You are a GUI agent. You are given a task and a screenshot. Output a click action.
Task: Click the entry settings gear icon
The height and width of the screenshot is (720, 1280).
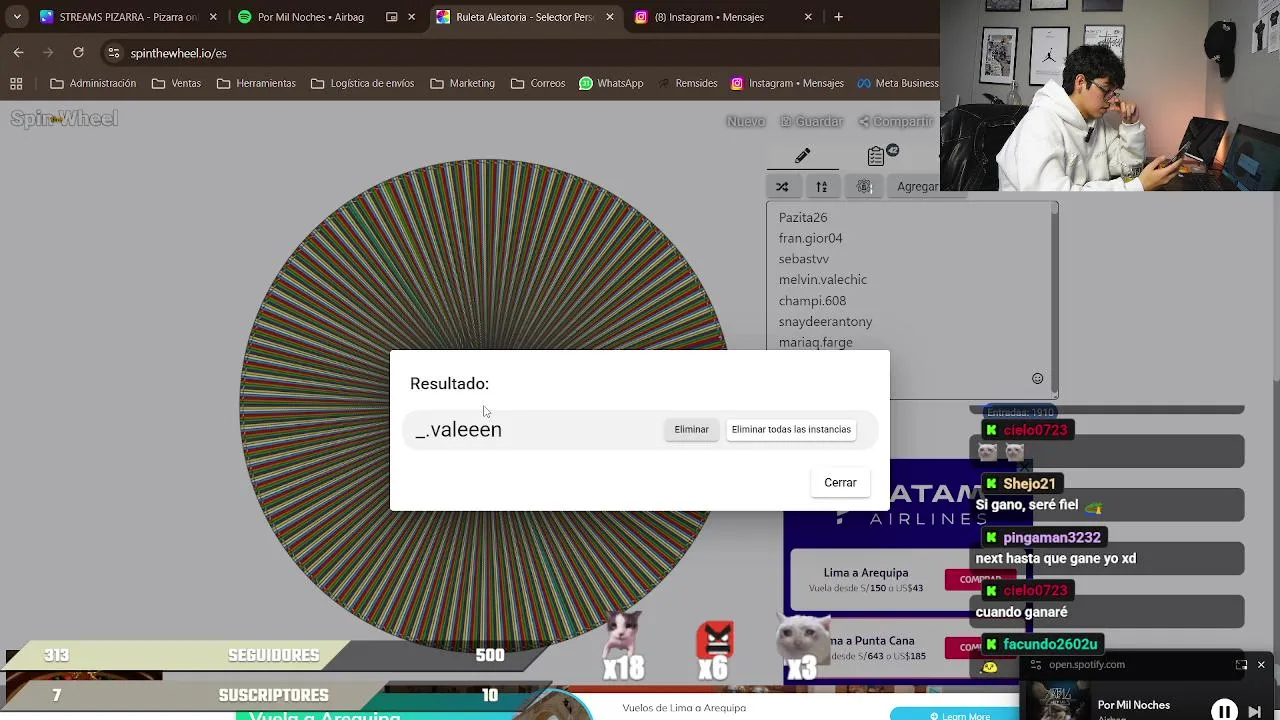pyautogui.click(x=864, y=186)
